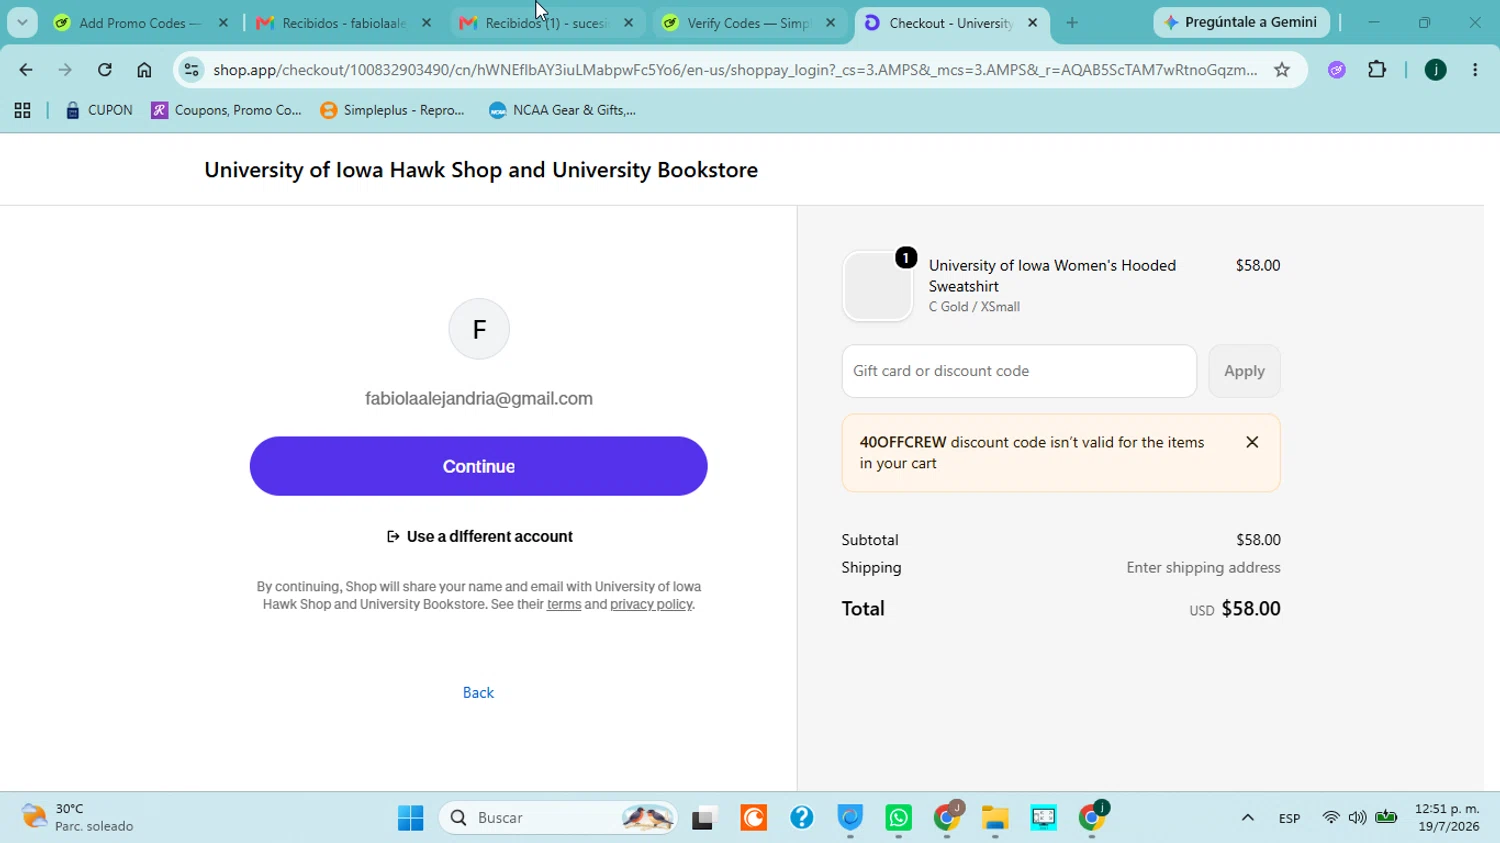Screen dimensions: 1500x843
Task: Click the product name Women's Hooded Sweatshirt
Action: click(1052, 276)
